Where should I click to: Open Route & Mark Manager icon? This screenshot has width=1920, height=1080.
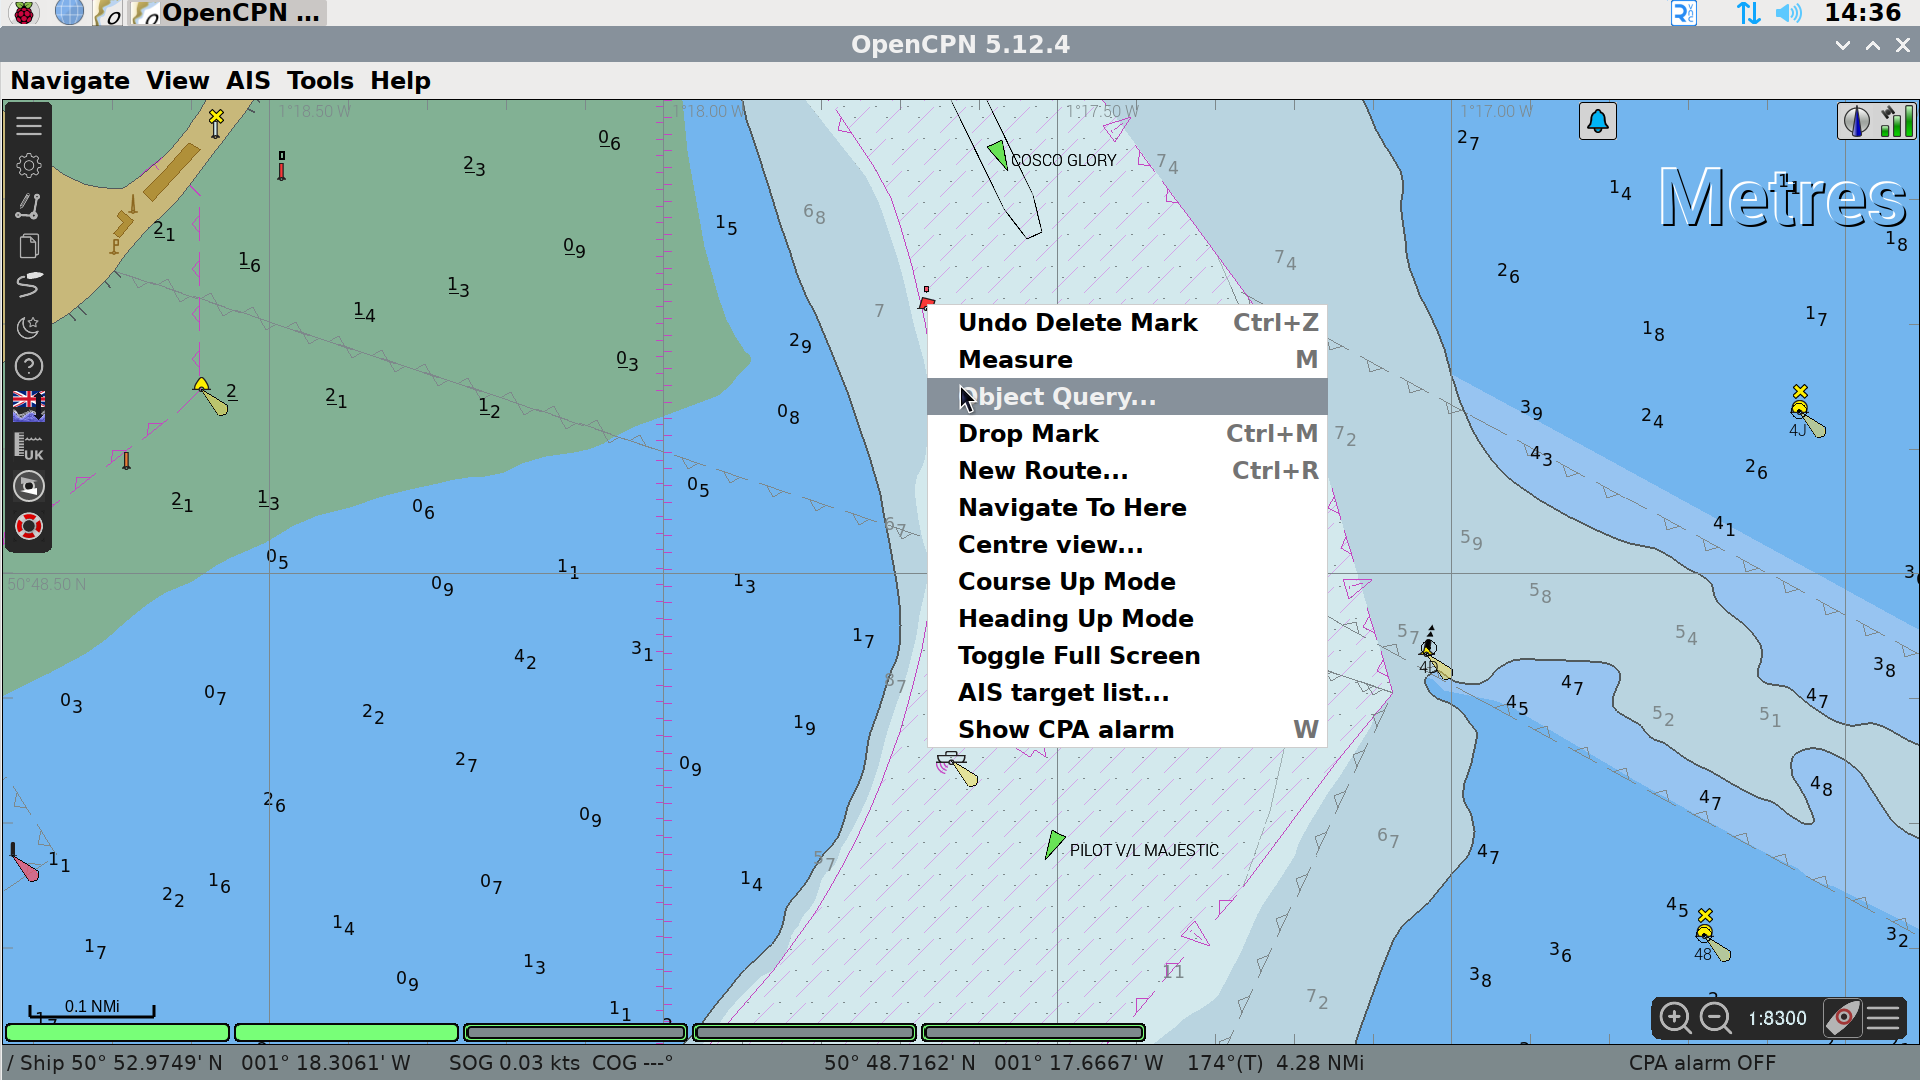[x=29, y=246]
